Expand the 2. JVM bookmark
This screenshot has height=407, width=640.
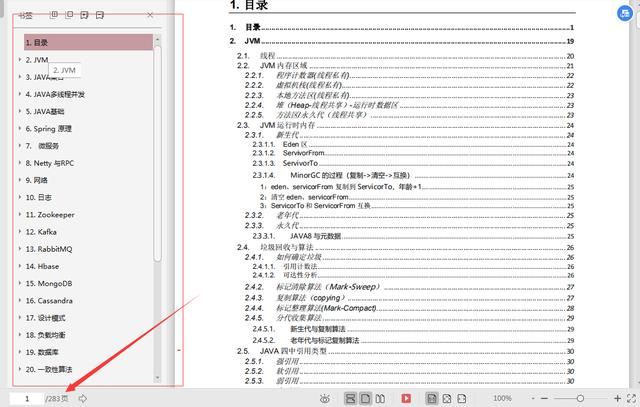[x=20, y=60]
